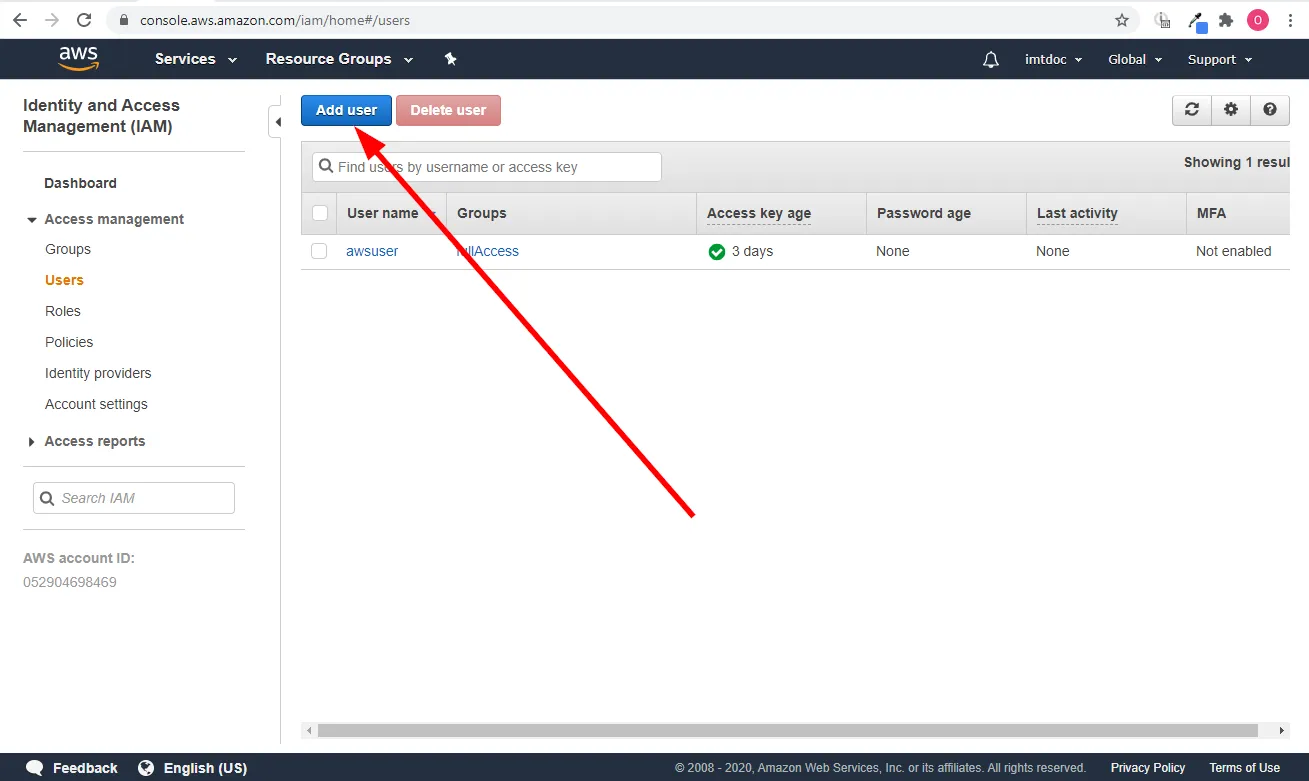Click the AWS account ID number 052904698469

70,582
